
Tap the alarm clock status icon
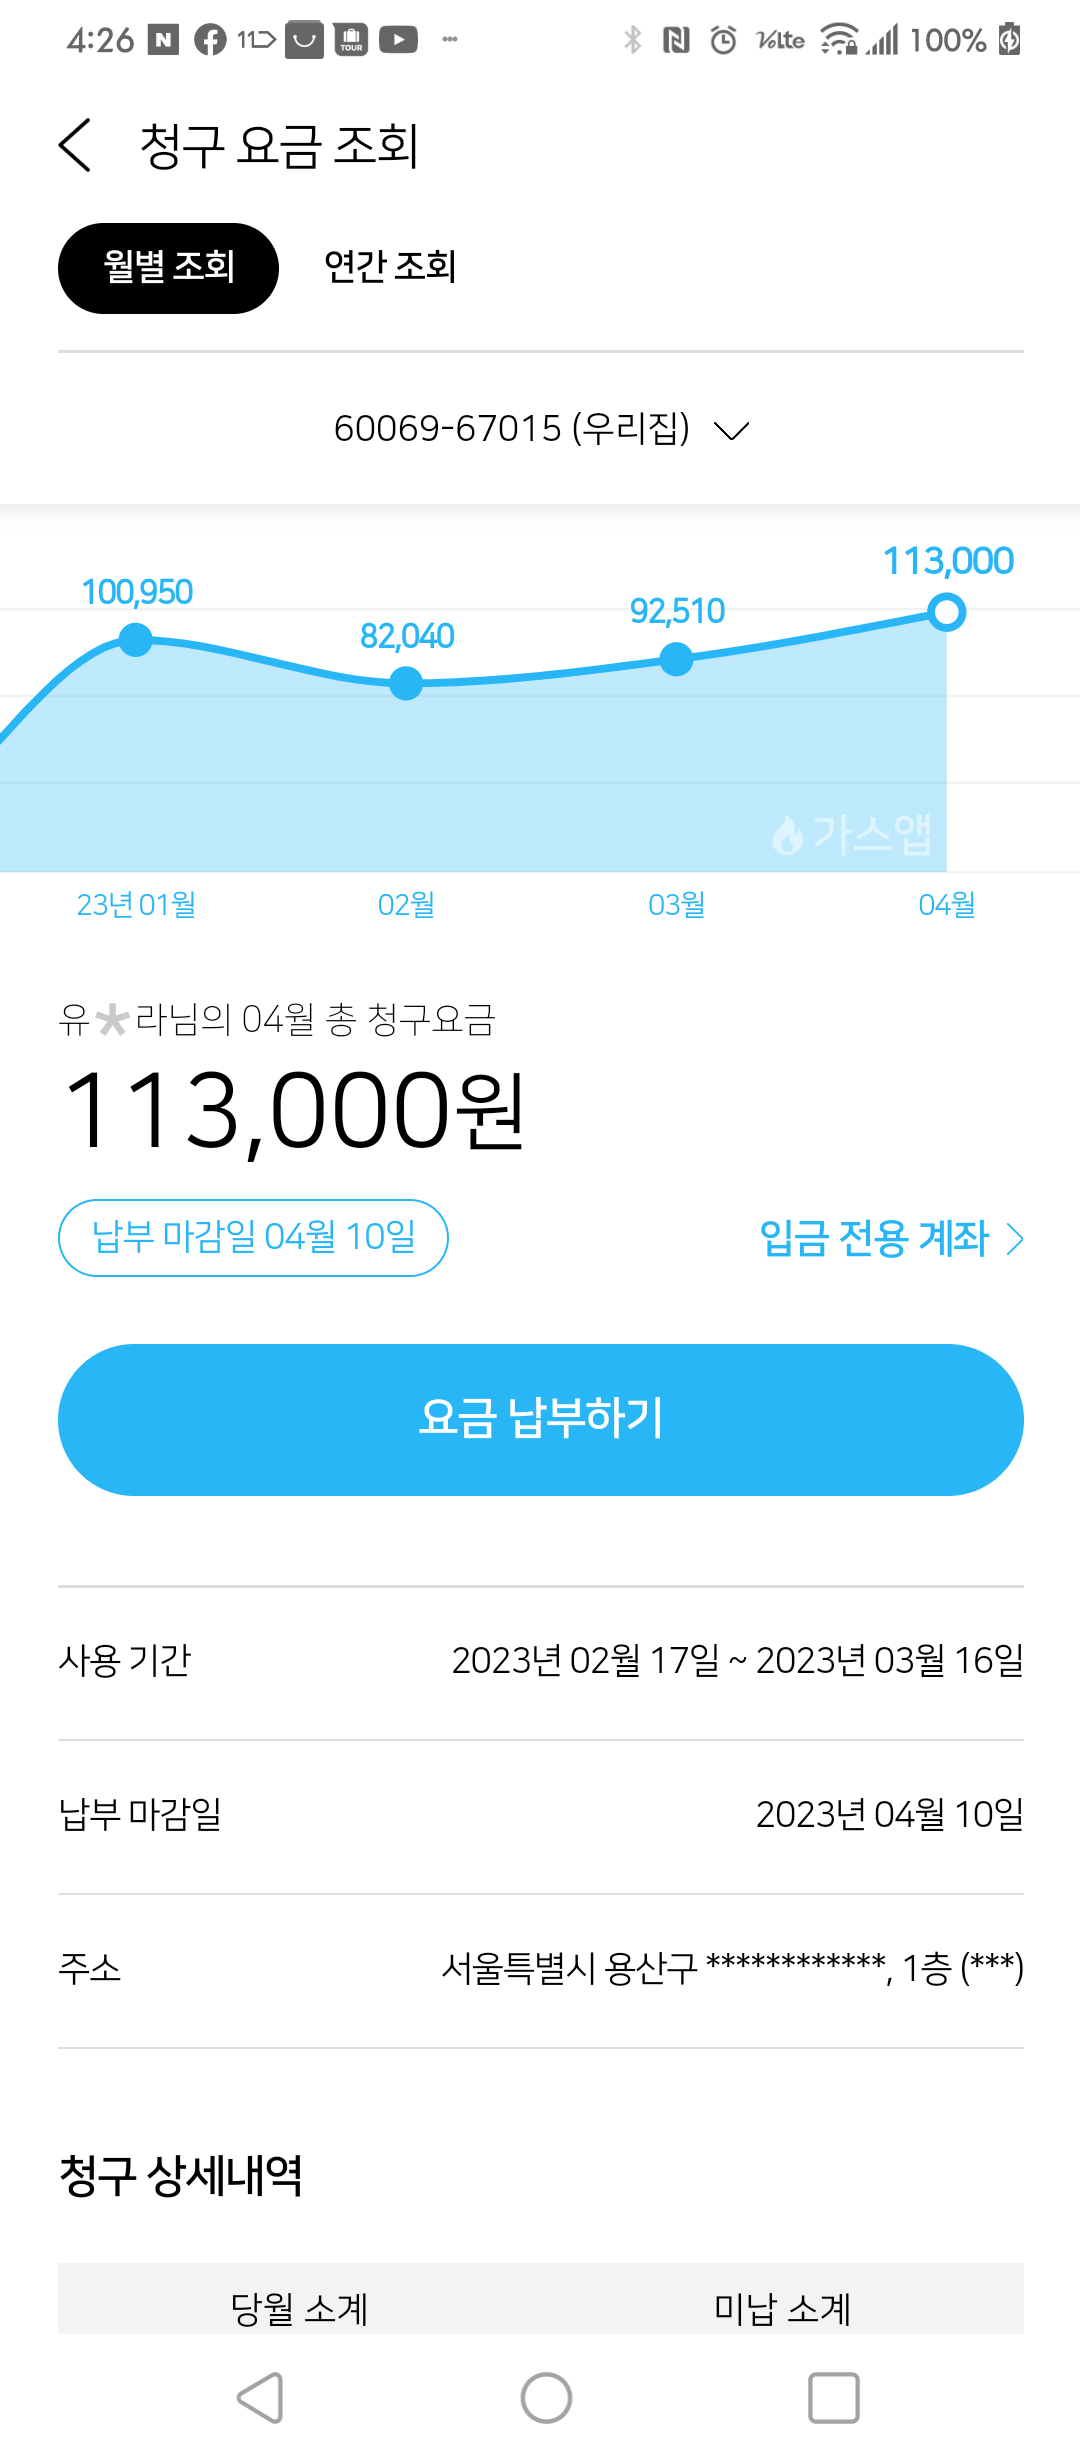tap(723, 40)
